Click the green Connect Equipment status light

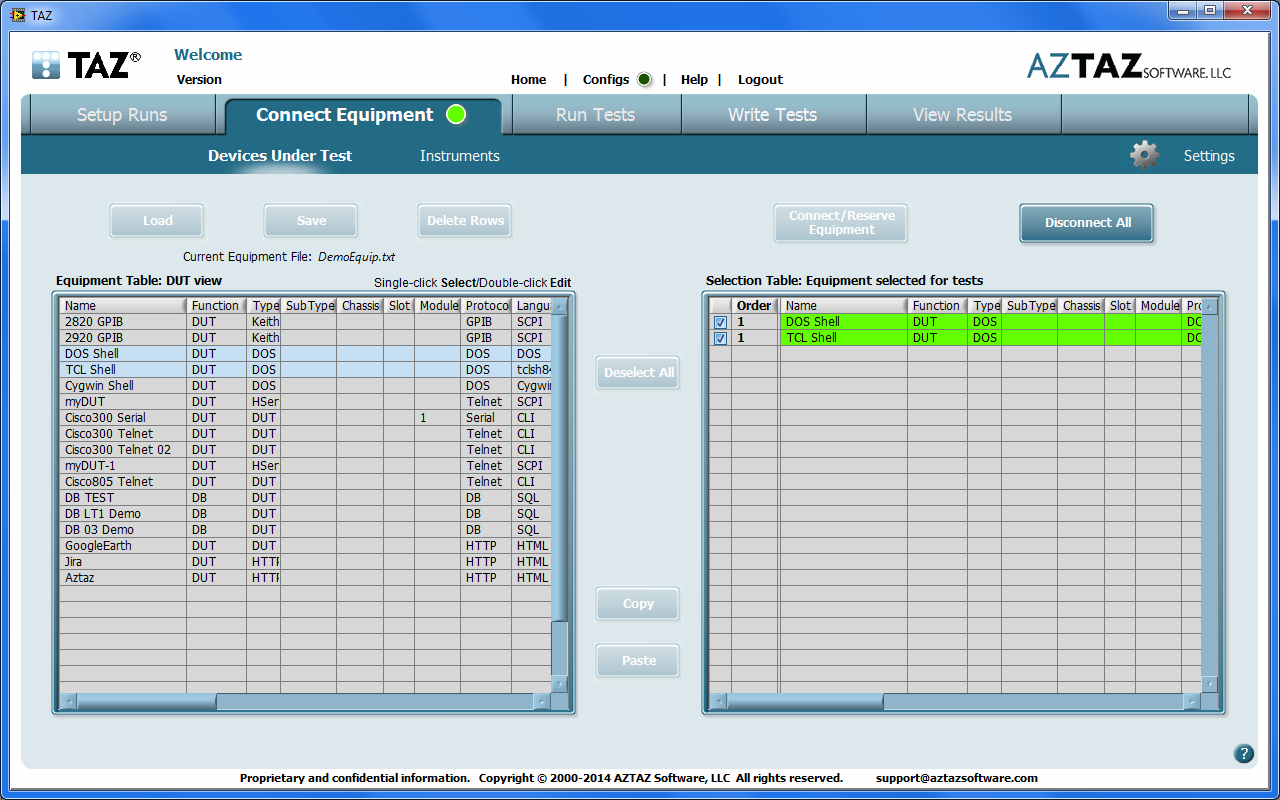(x=456, y=115)
